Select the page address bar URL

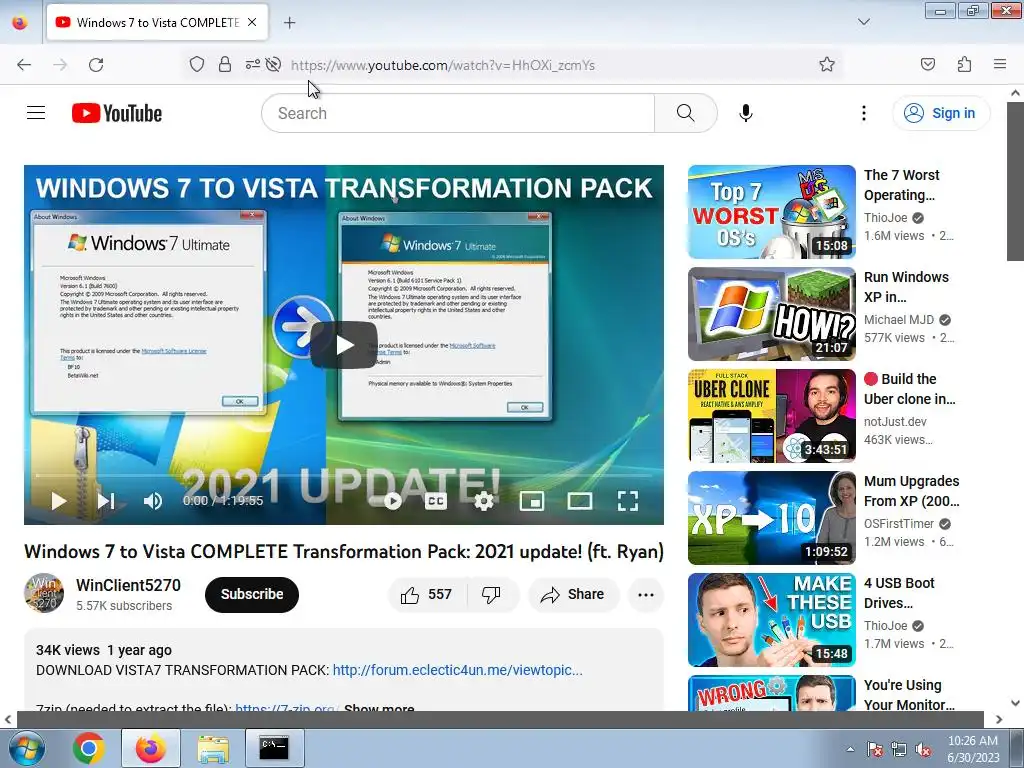coord(443,65)
